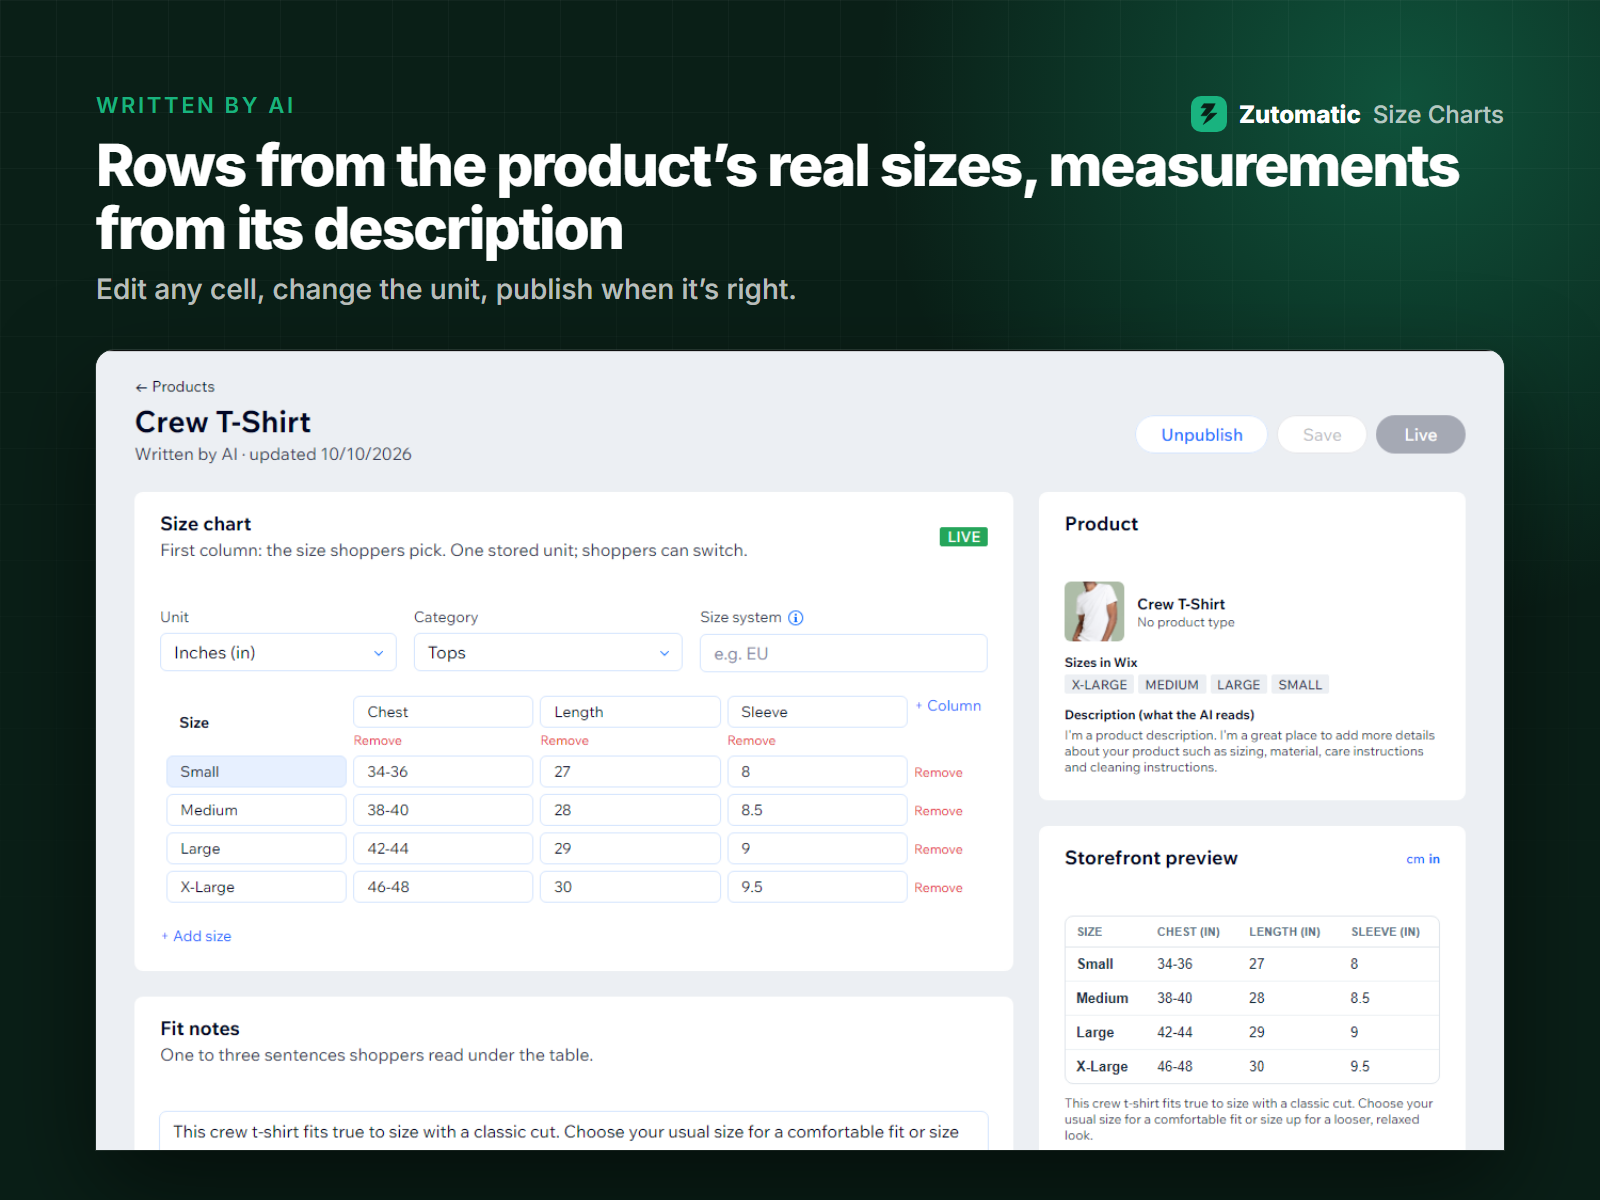Remove the Small size row
This screenshot has width=1600, height=1200.
[938, 773]
